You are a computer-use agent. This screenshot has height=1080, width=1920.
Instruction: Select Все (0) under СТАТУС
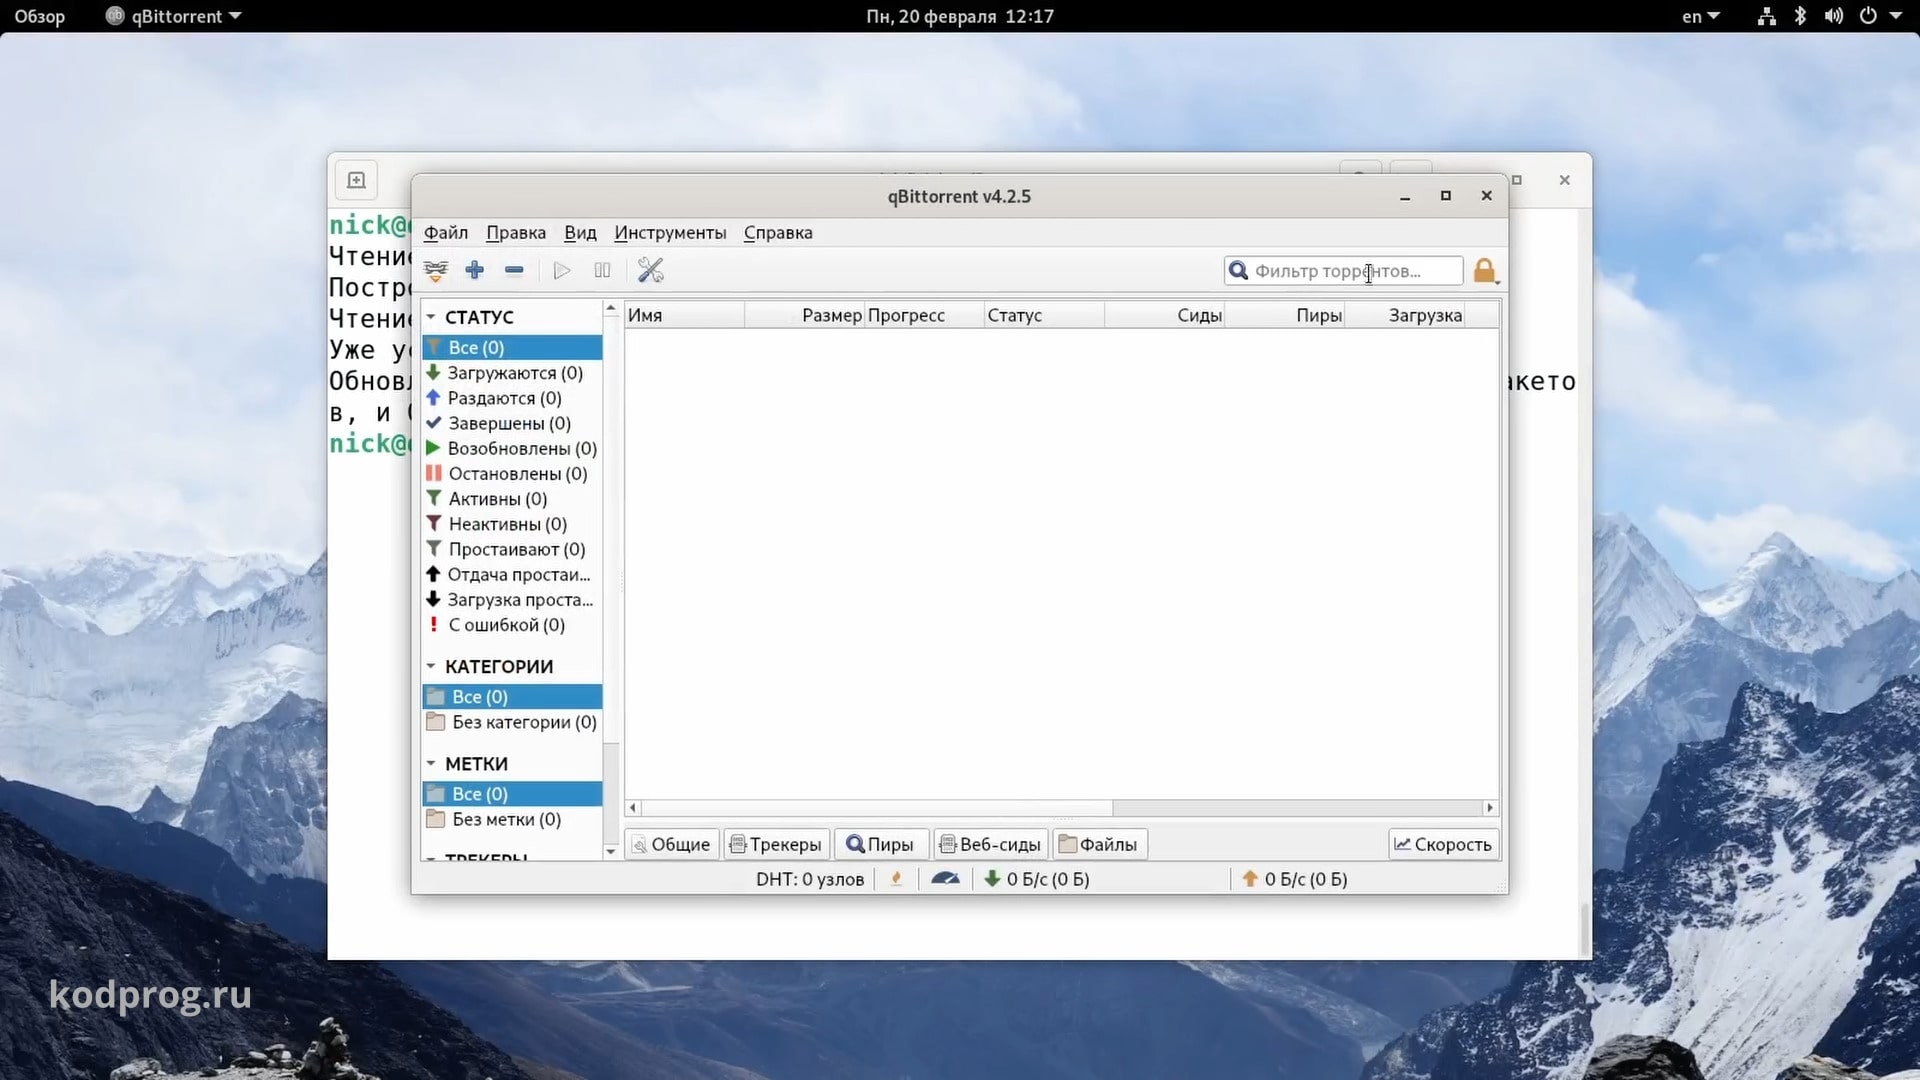[x=512, y=347]
